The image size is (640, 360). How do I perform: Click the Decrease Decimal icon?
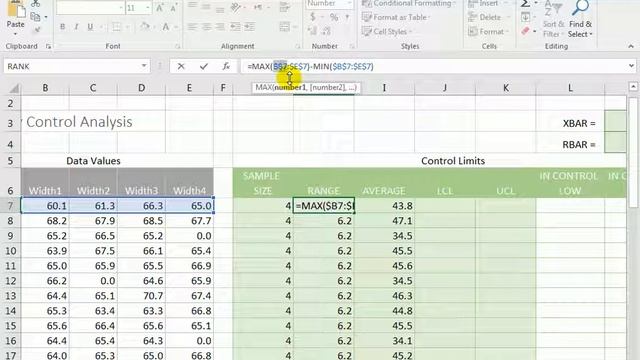pos(327,31)
